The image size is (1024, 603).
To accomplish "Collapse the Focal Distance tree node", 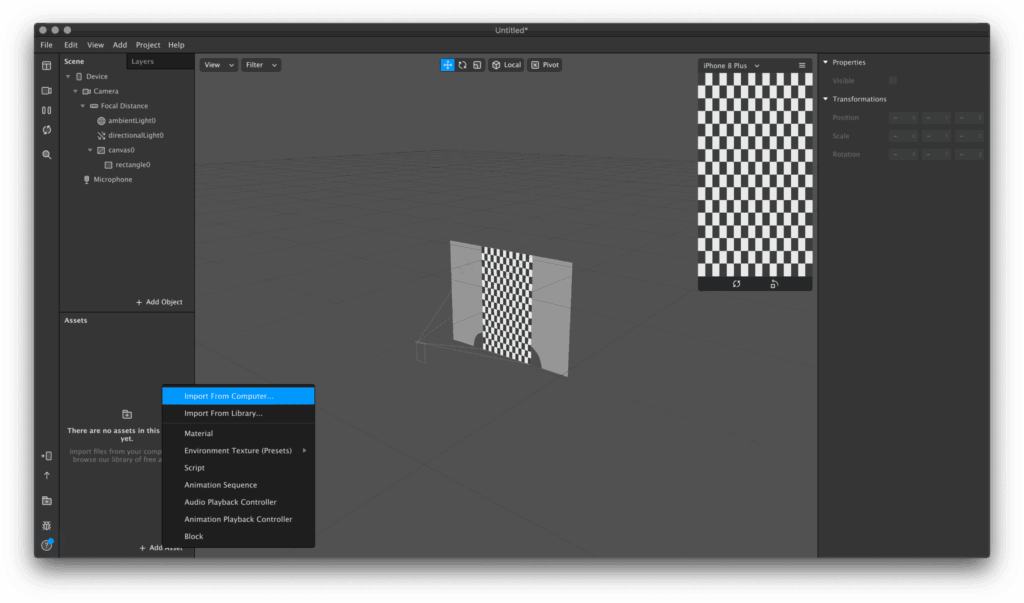I will (x=83, y=106).
